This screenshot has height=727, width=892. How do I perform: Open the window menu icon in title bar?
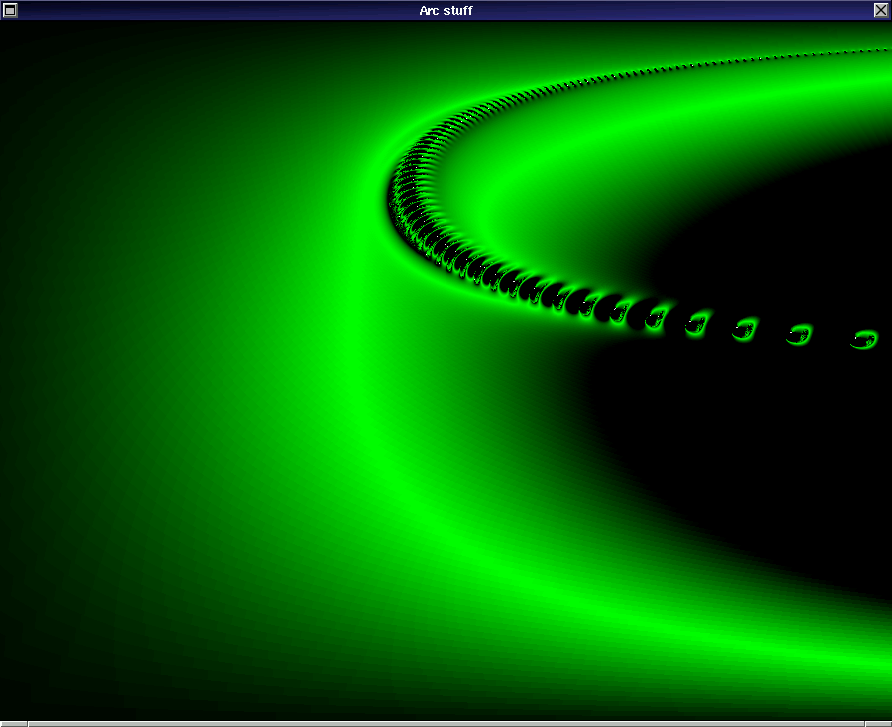point(10,10)
